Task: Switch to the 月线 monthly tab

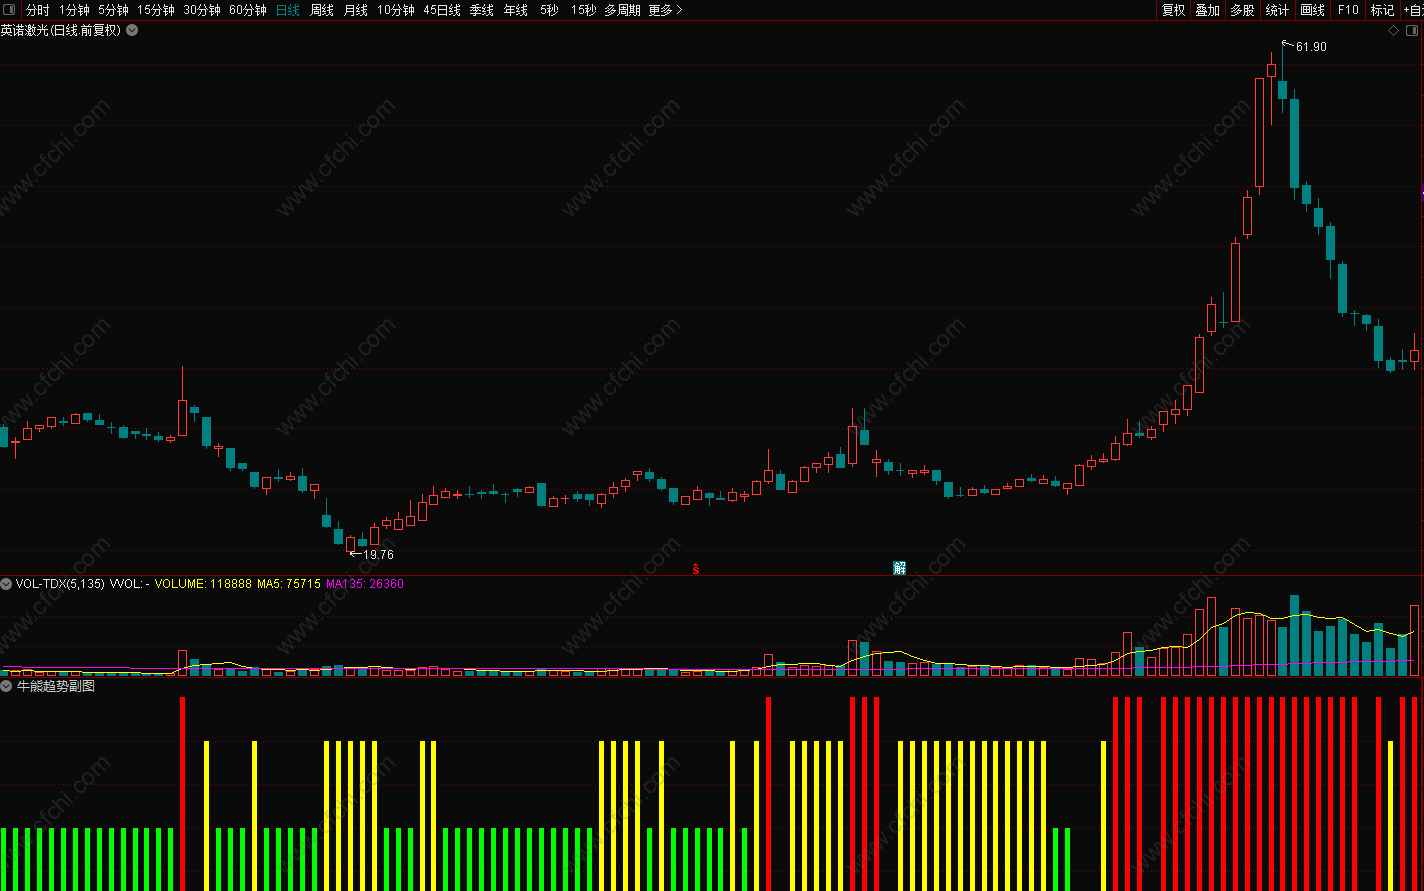Action: [x=355, y=10]
